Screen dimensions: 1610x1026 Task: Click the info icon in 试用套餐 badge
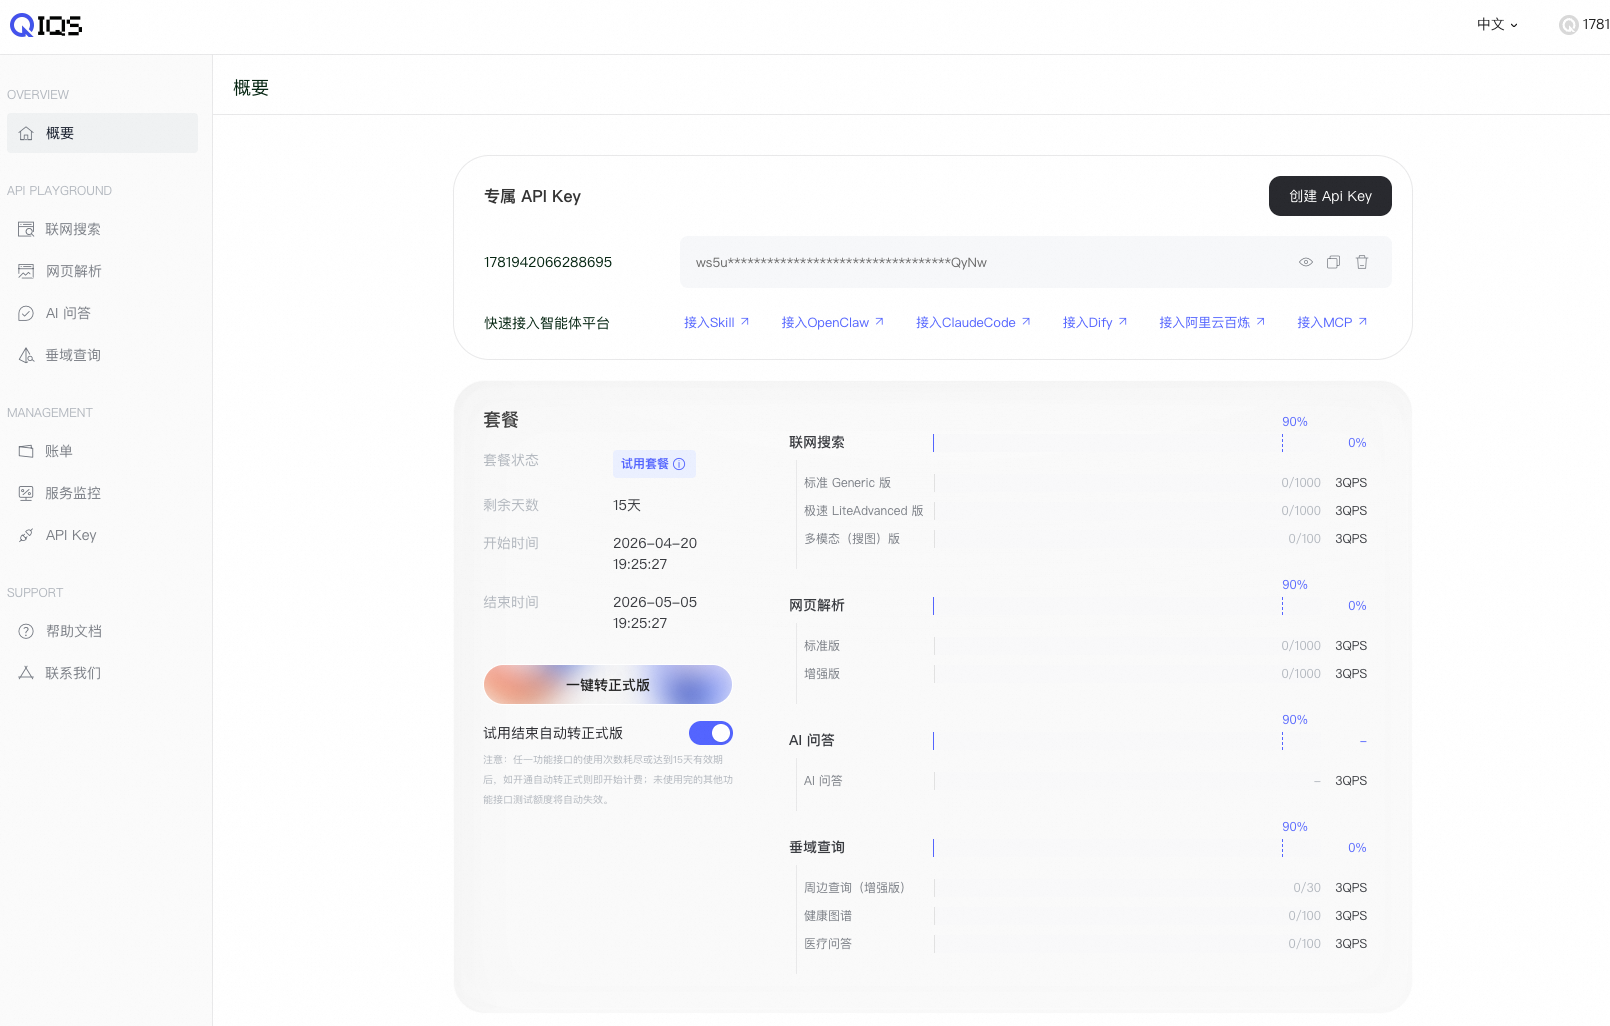point(679,464)
